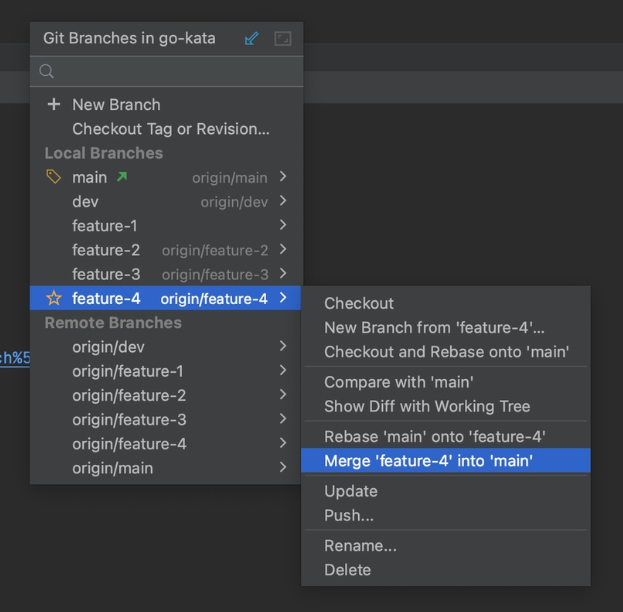Screen dimensions: 623x612
Task: Expand the origin/main remote branch chevron
Action: (283, 467)
